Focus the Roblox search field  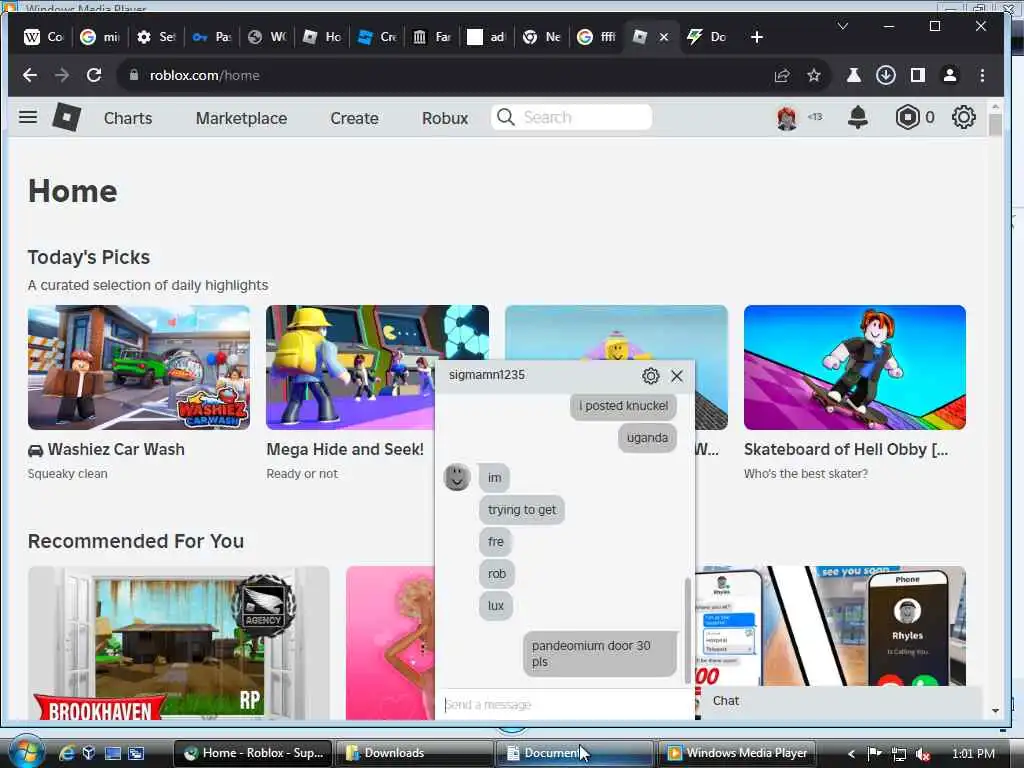(x=571, y=118)
